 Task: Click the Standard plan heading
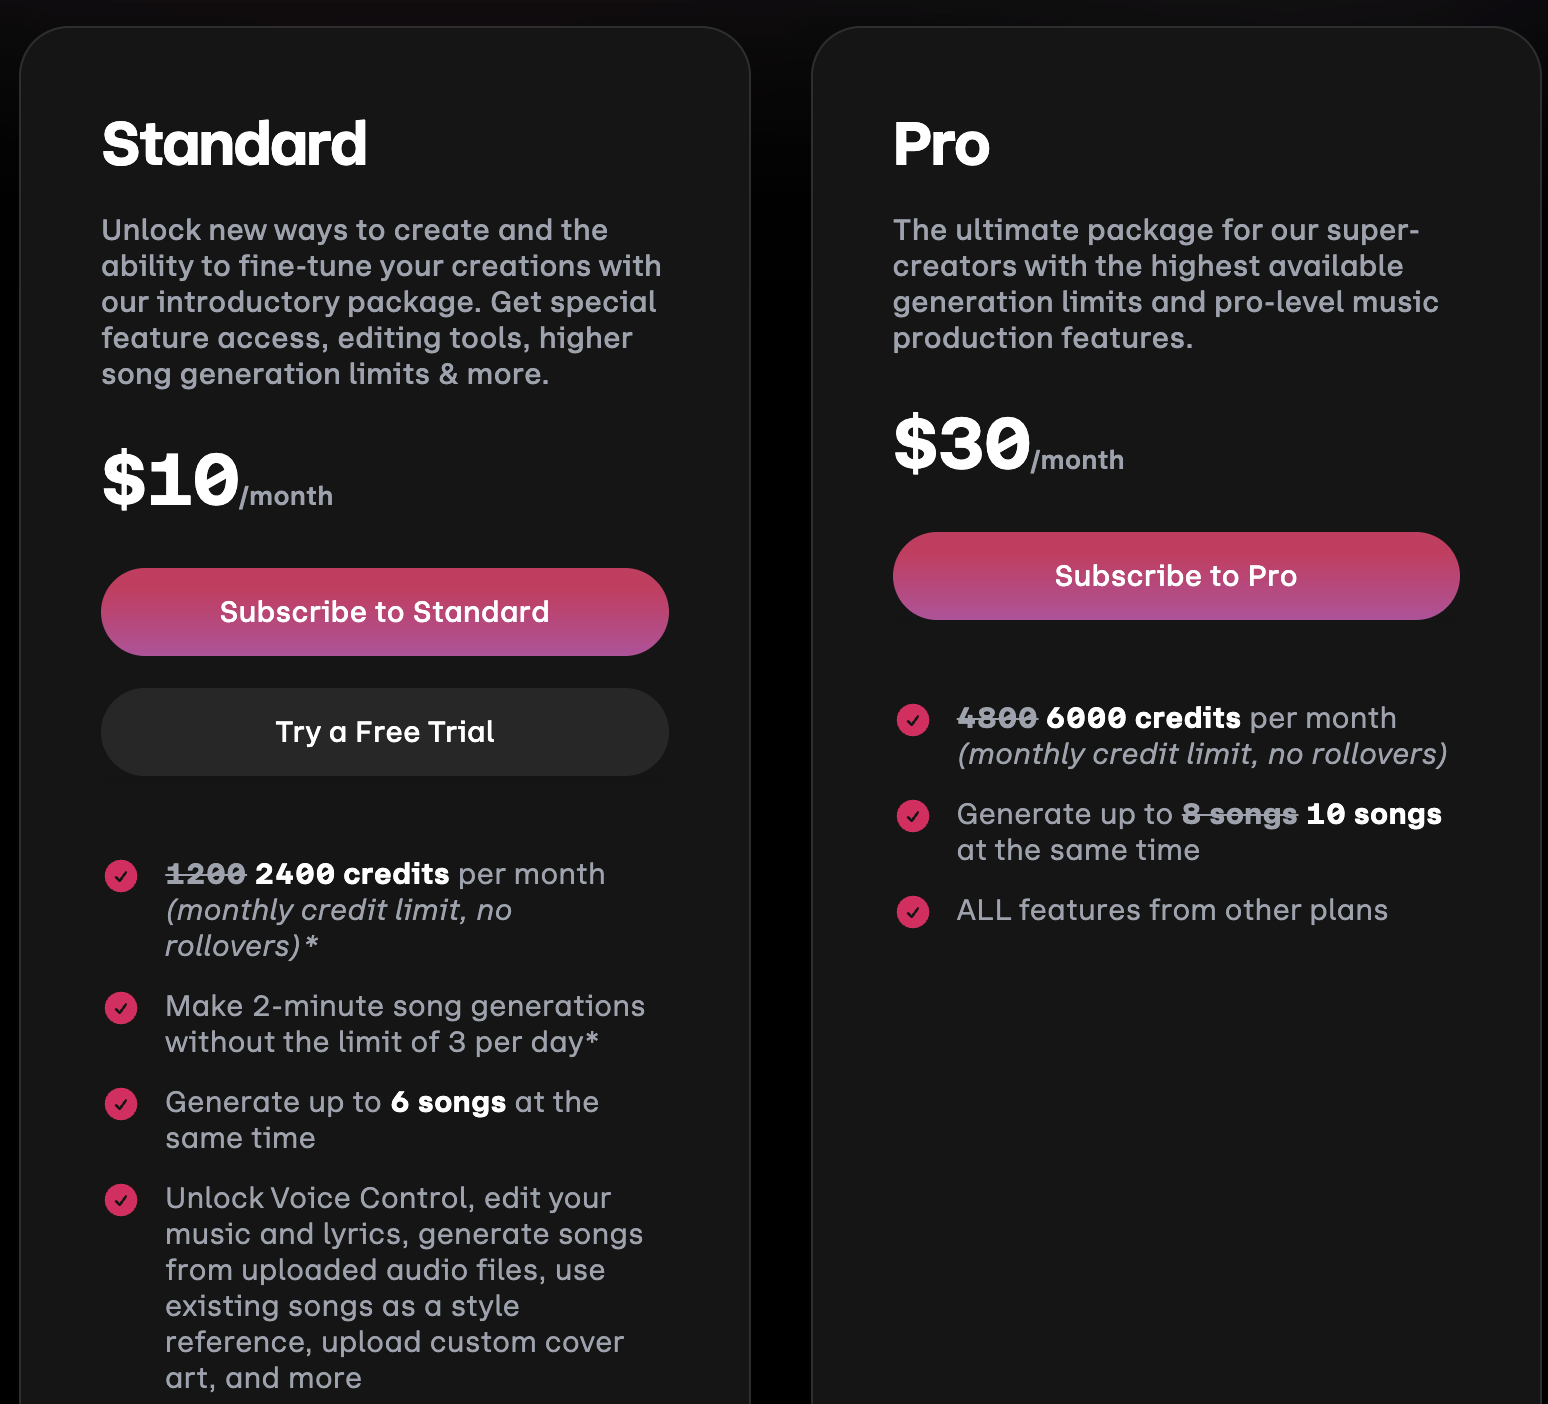[x=234, y=144]
